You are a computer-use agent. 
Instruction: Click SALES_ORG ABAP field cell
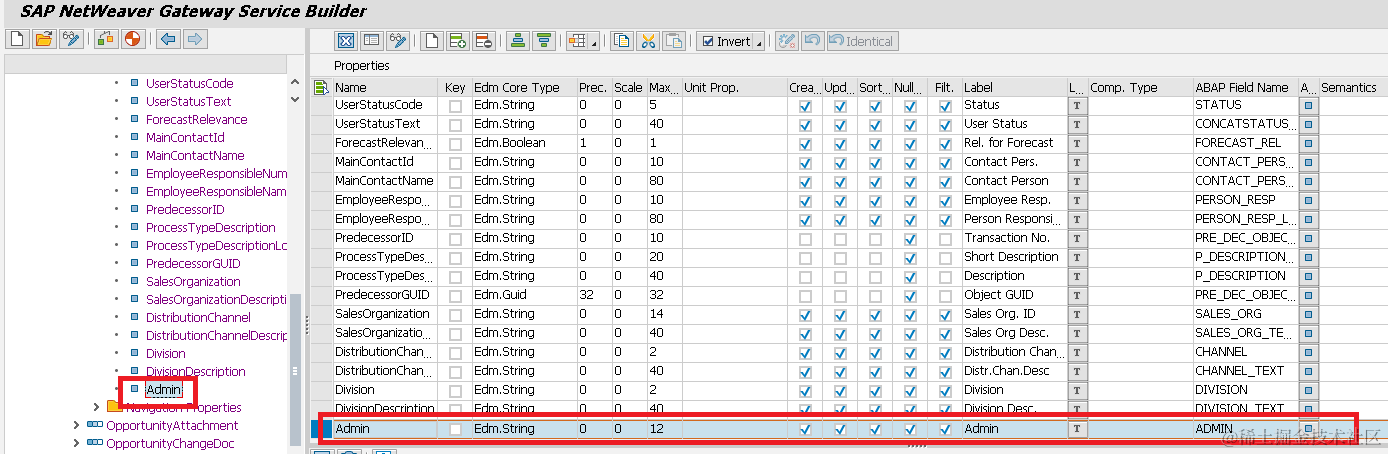click(x=1244, y=314)
